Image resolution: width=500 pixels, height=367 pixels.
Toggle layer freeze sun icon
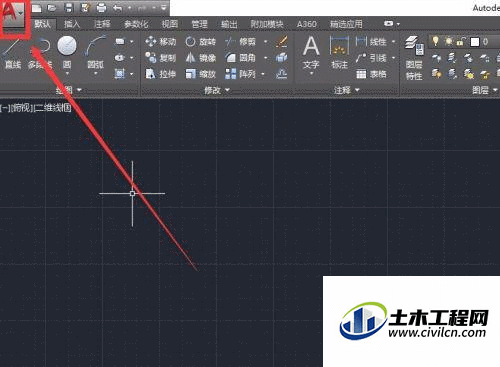(x=449, y=41)
